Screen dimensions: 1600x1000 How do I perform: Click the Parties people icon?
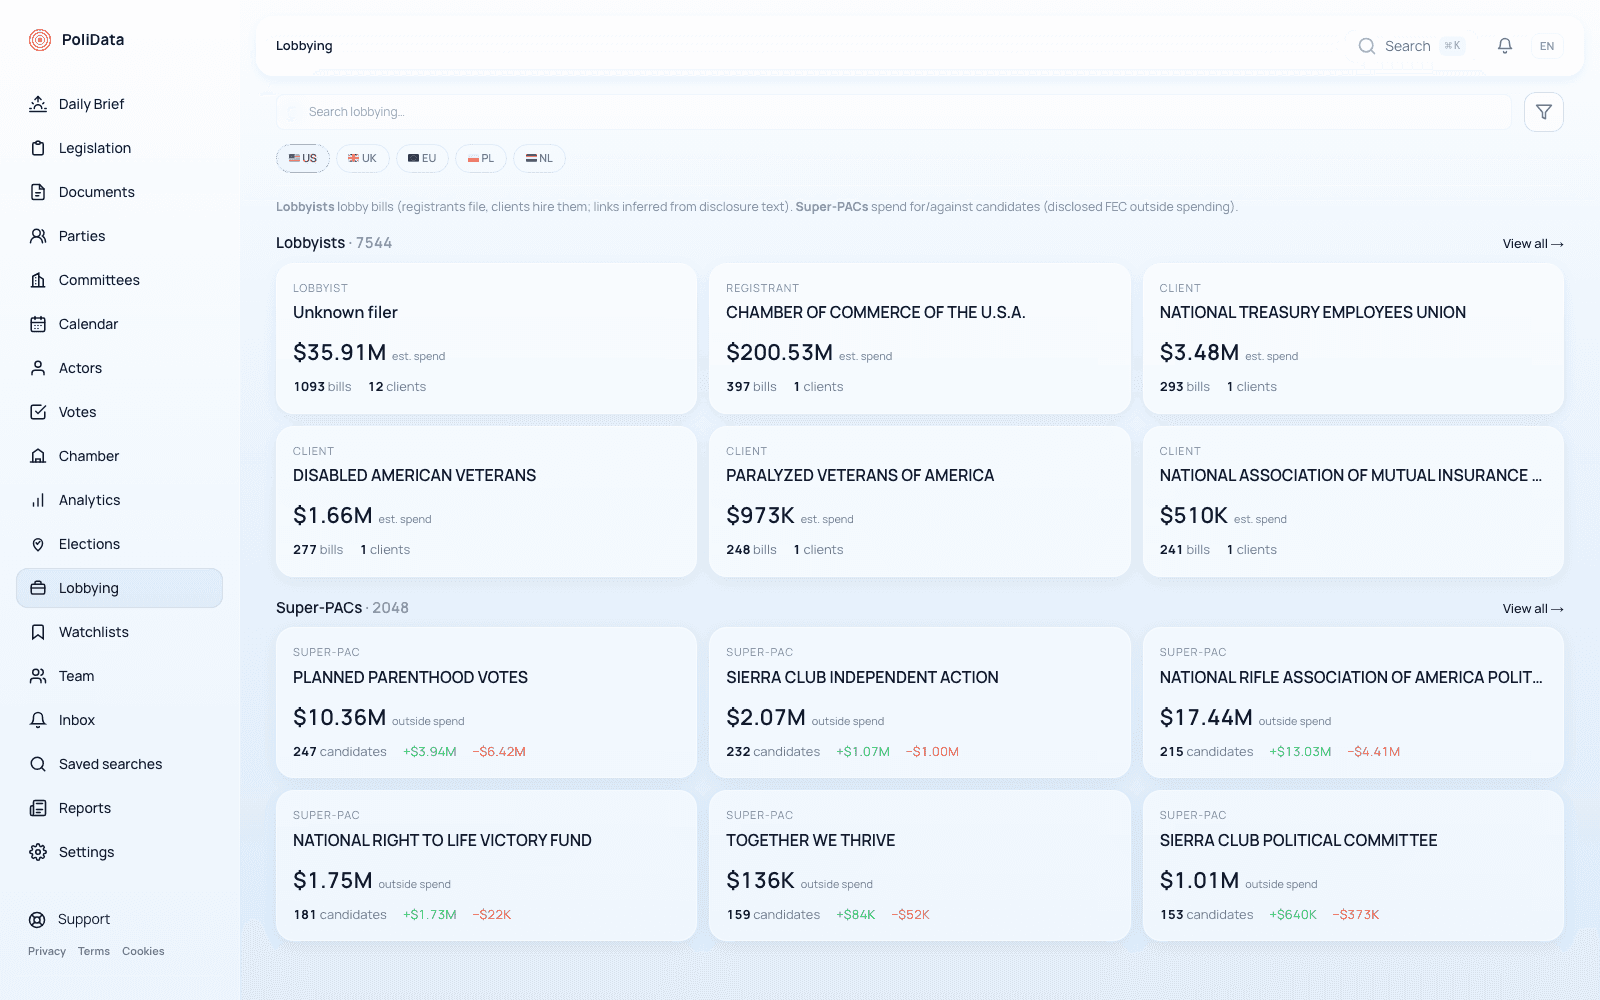(38, 236)
